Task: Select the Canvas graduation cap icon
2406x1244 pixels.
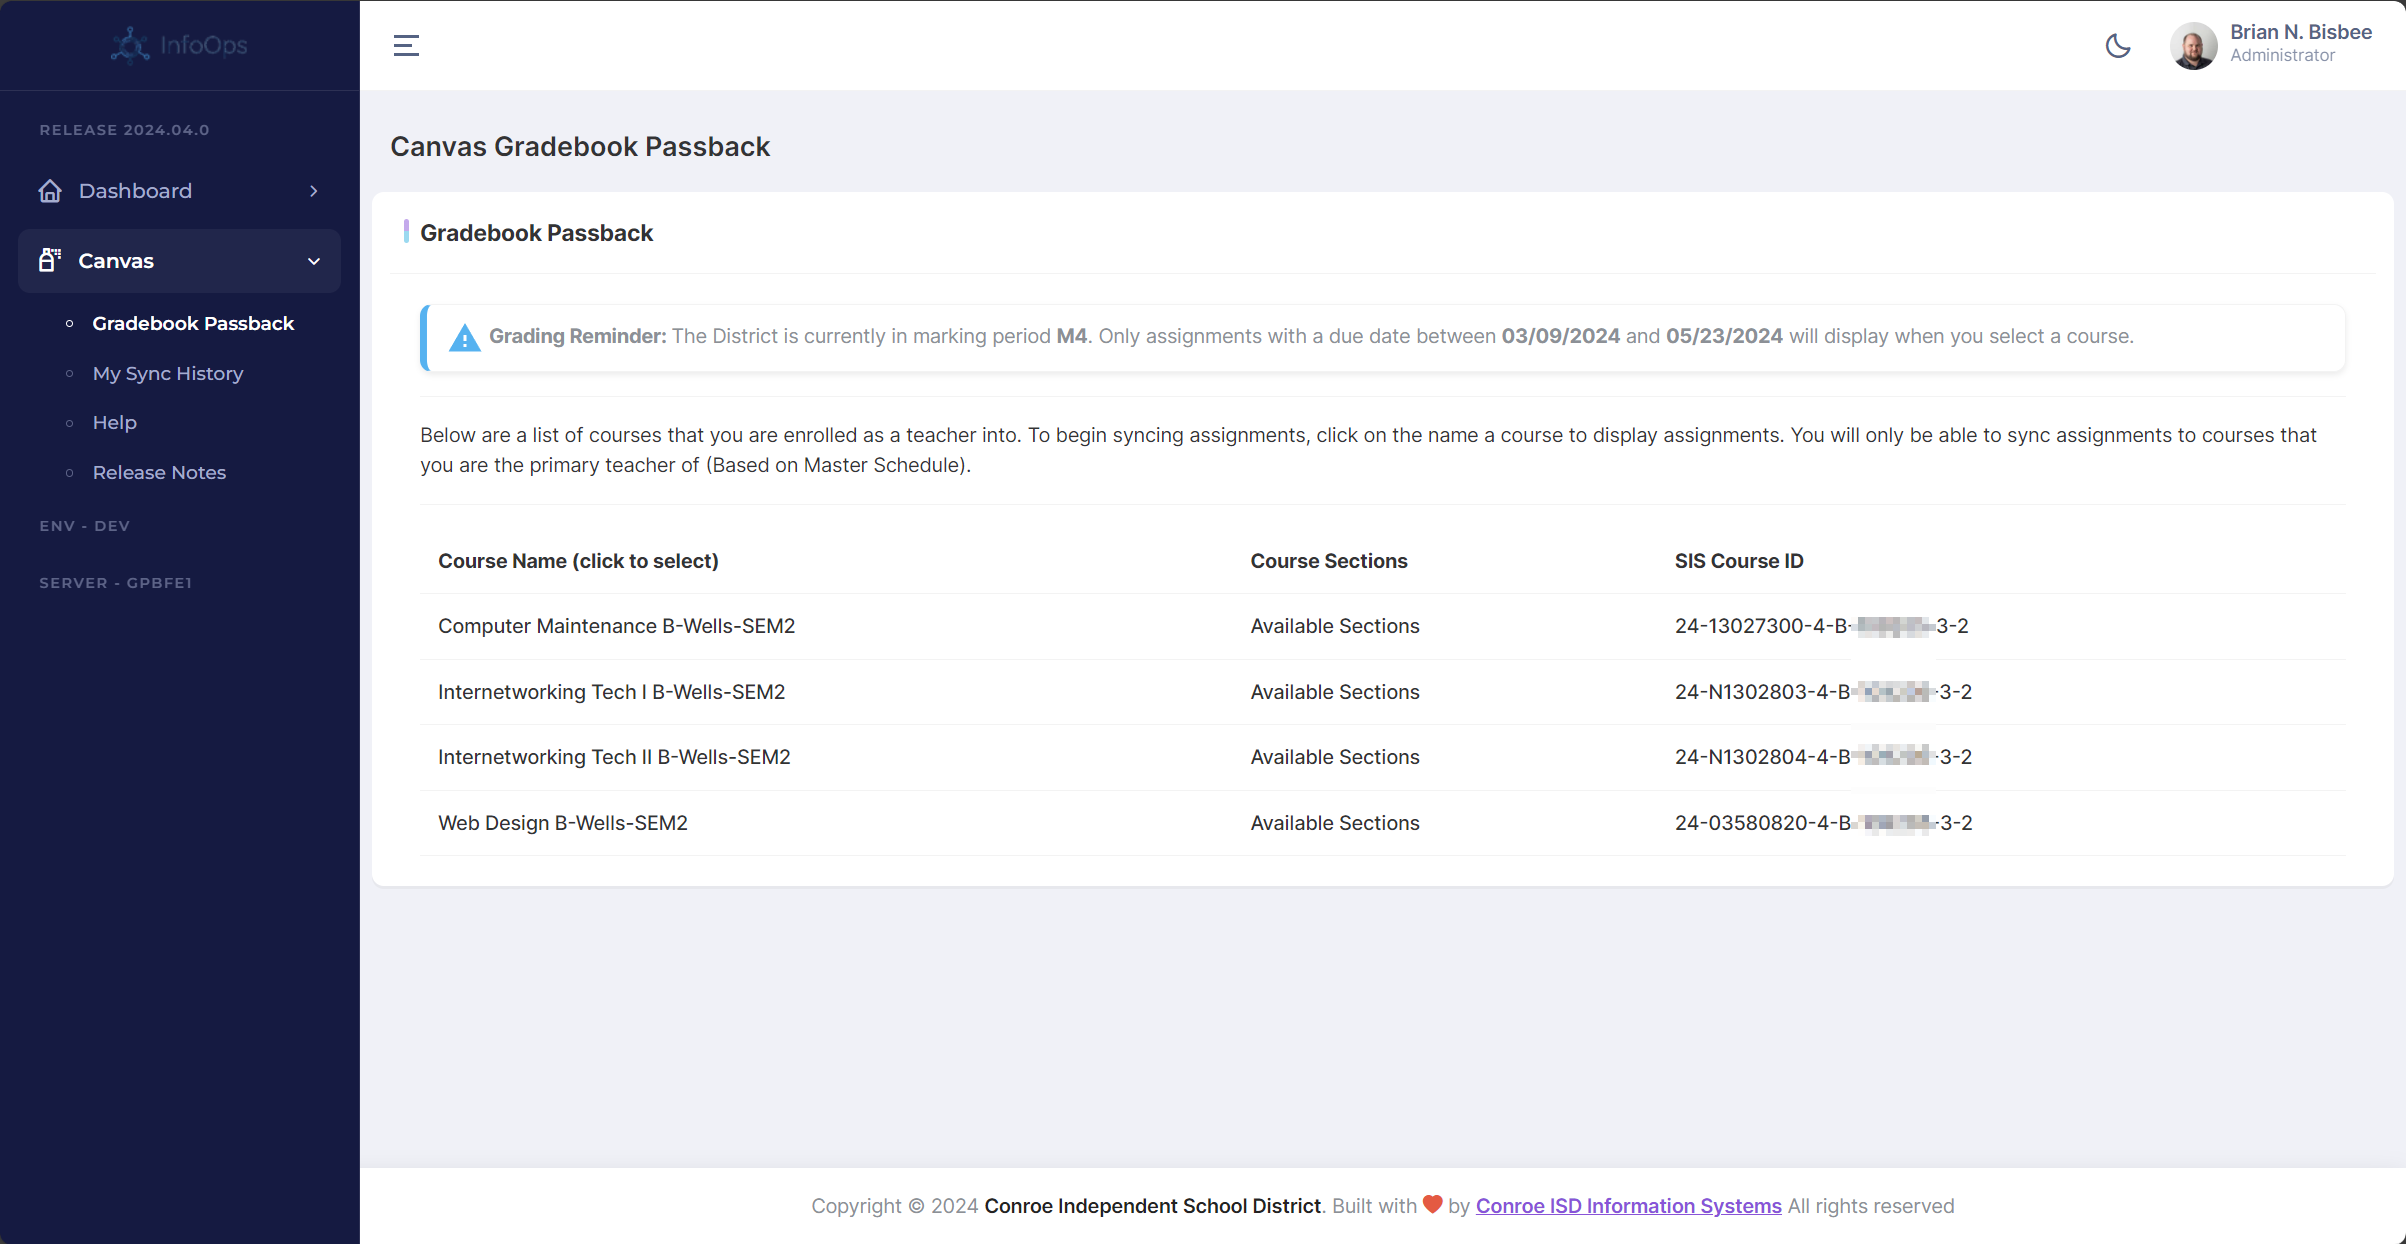Action: click(50, 259)
